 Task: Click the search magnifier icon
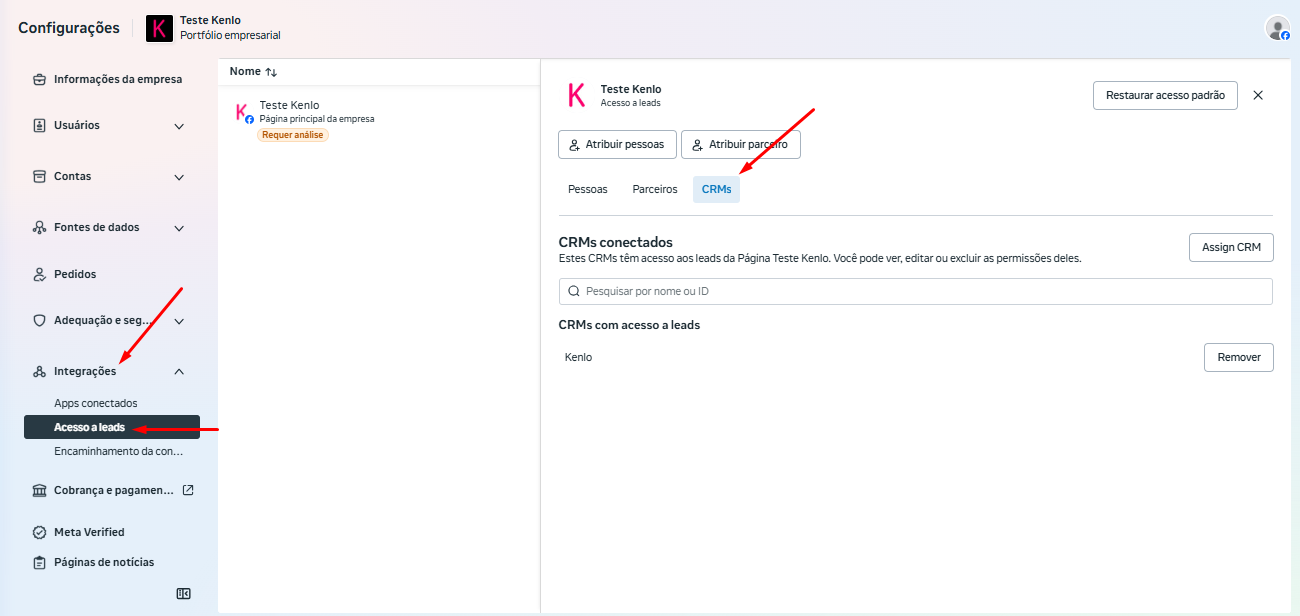point(574,291)
